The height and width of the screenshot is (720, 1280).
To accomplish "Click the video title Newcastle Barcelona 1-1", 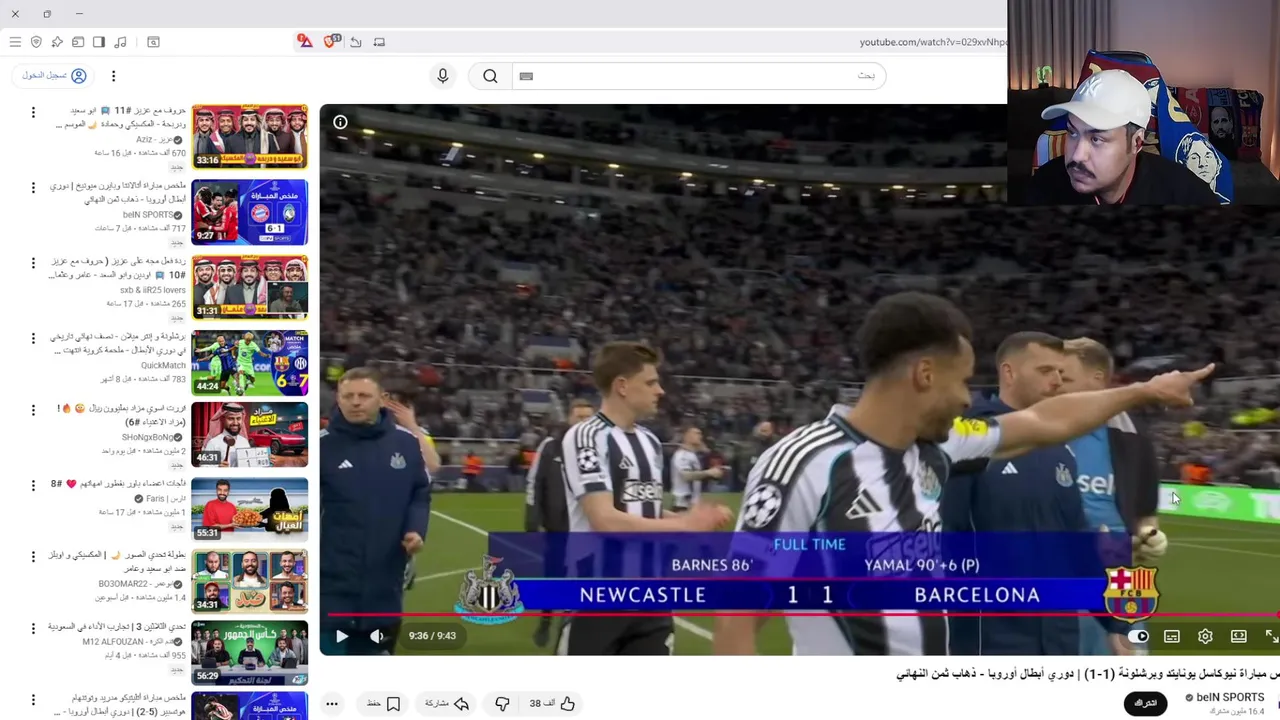I will (1088, 674).
